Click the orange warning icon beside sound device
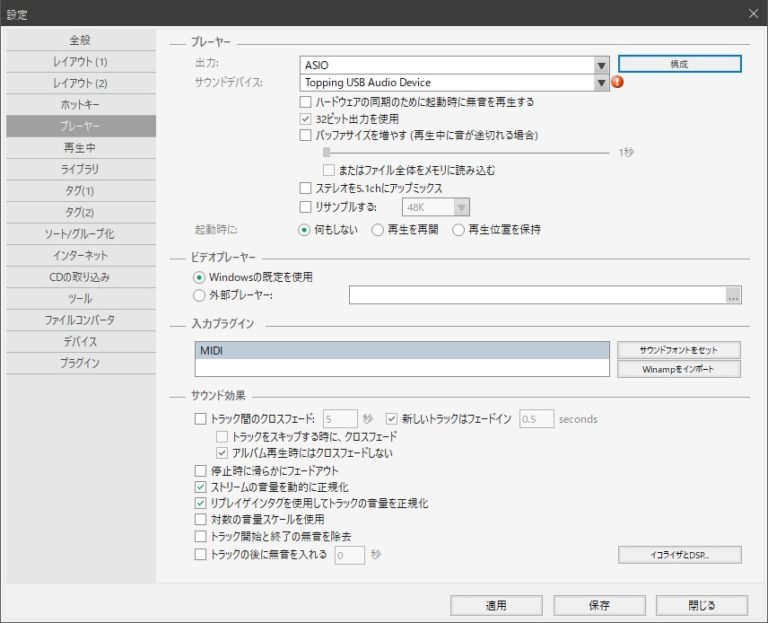768x623 pixels. pos(617,82)
